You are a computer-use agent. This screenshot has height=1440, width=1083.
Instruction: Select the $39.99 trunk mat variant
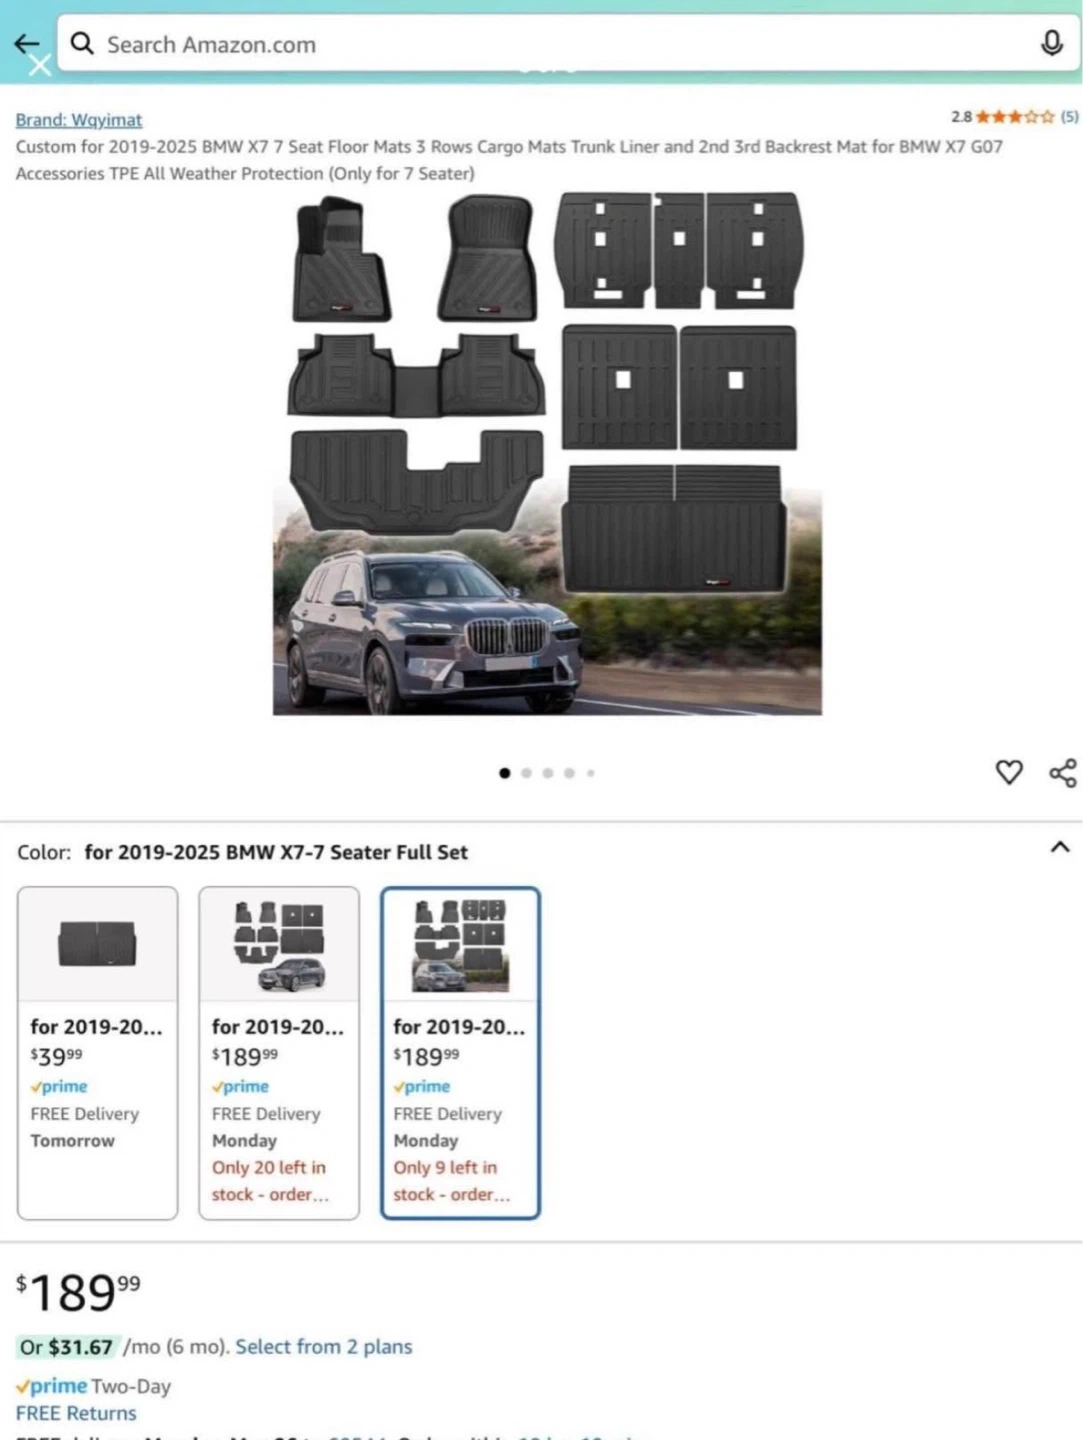coord(97,1052)
